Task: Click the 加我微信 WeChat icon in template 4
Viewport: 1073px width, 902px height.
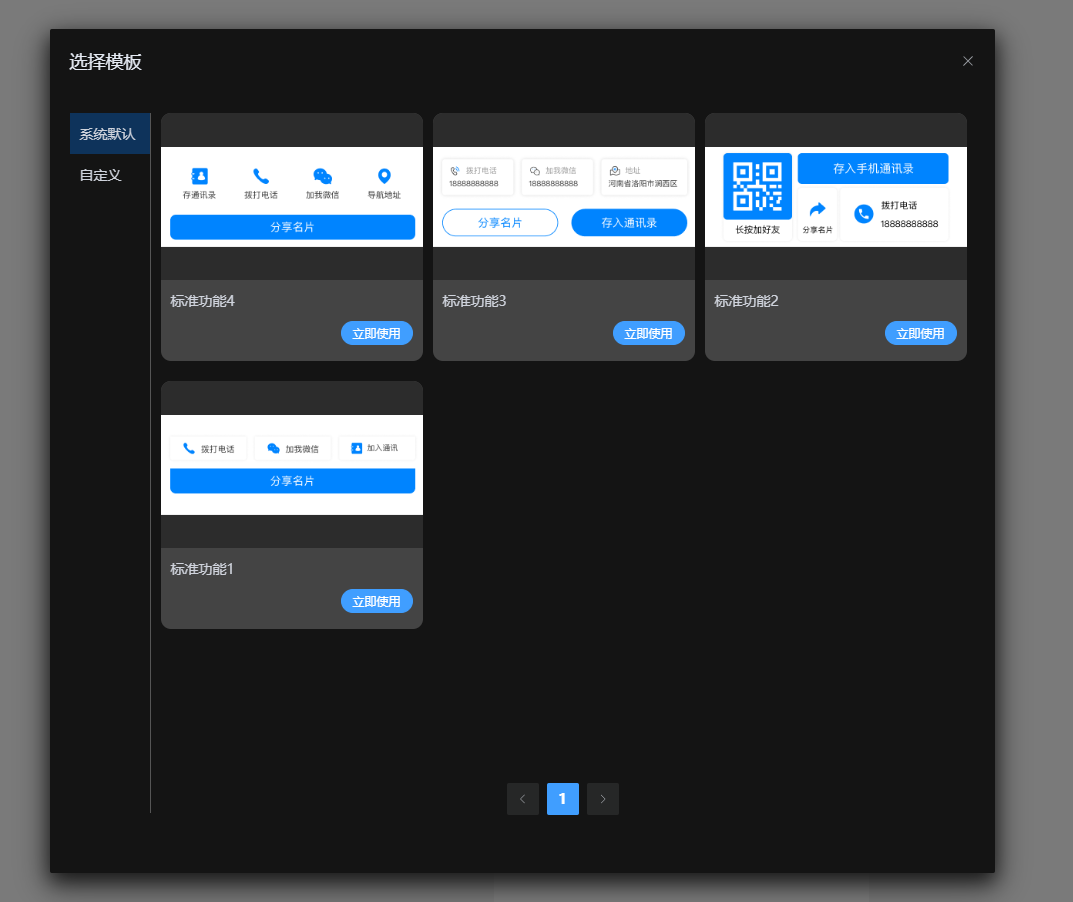Action: click(322, 176)
